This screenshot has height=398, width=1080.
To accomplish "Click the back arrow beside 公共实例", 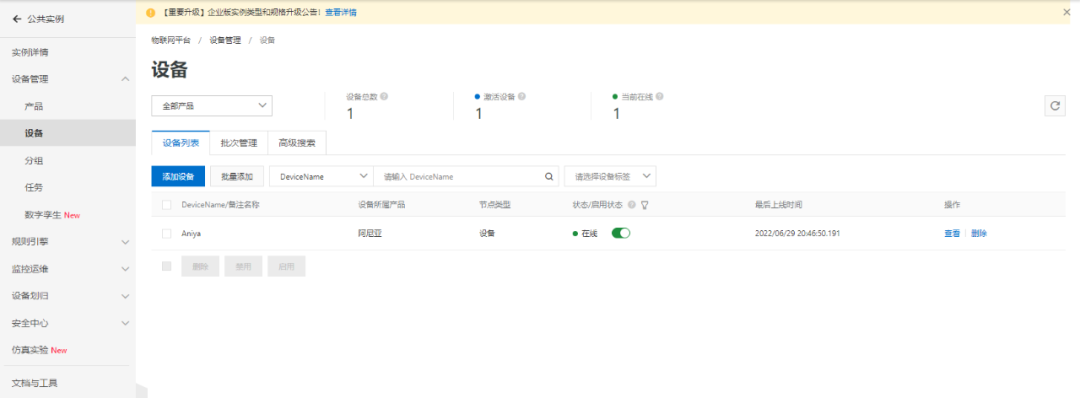I will [x=17, y=19].
